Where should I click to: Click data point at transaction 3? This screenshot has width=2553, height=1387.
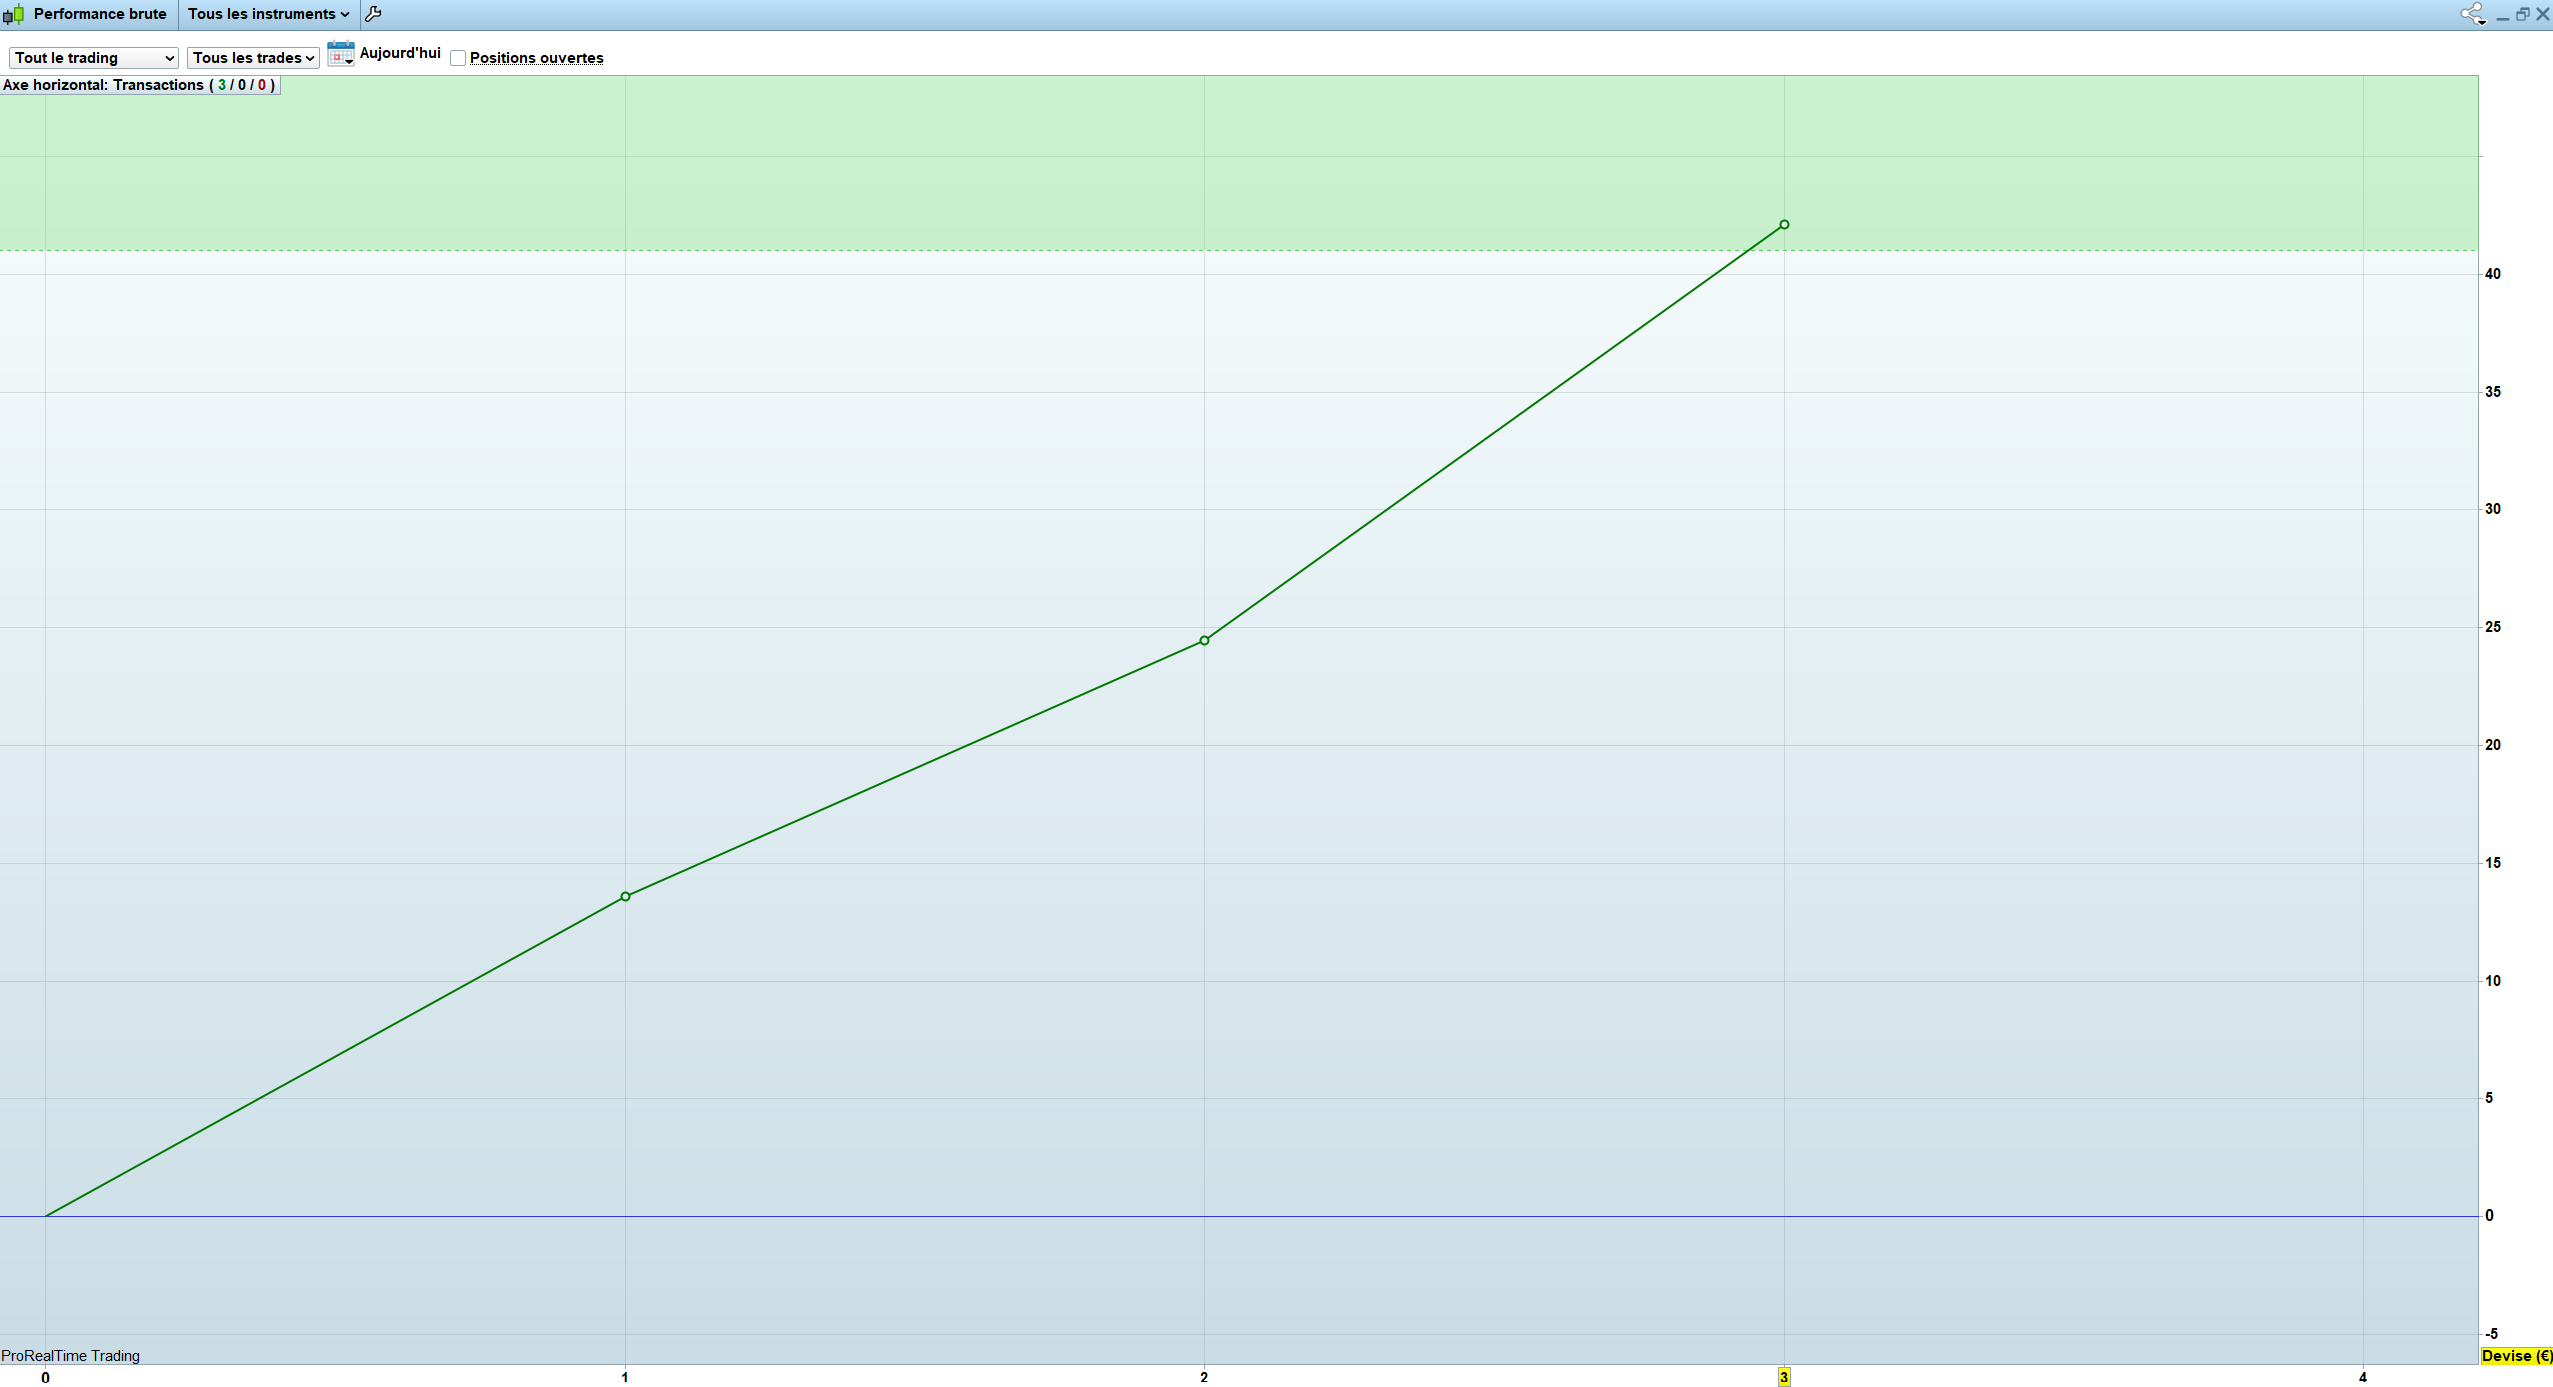(1784, 225)
